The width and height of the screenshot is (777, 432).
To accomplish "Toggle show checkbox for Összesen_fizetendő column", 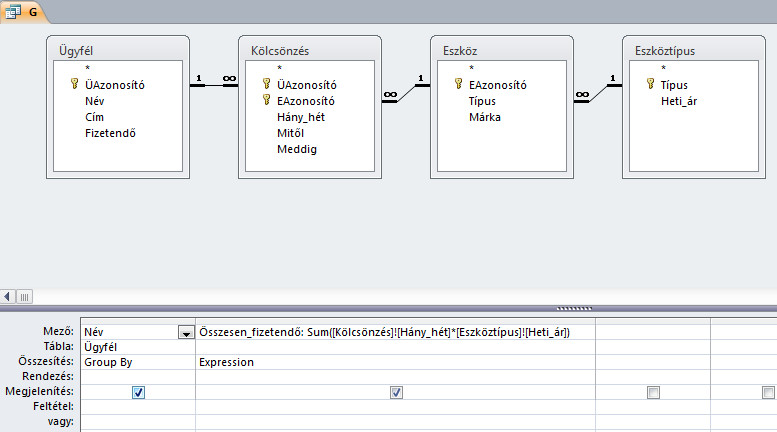I will click(396, 393).
